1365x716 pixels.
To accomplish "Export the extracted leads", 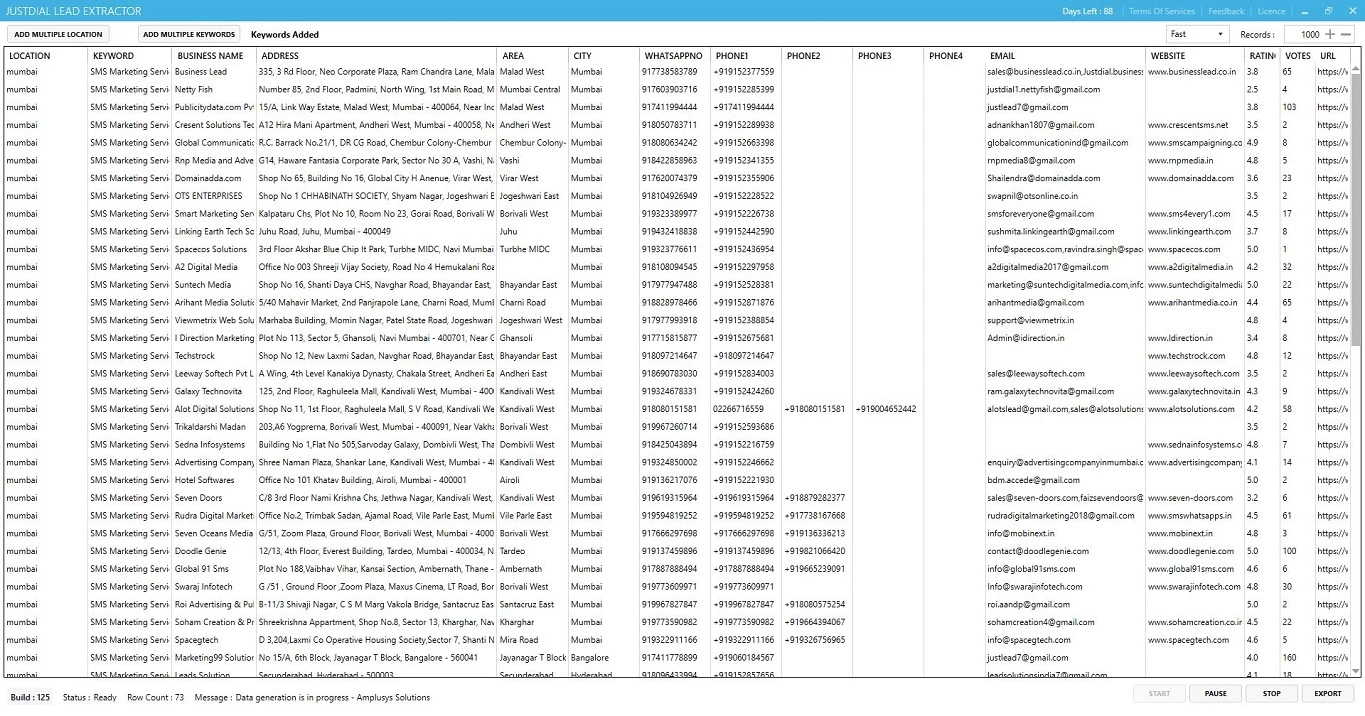I will (x=1327, y=693).
